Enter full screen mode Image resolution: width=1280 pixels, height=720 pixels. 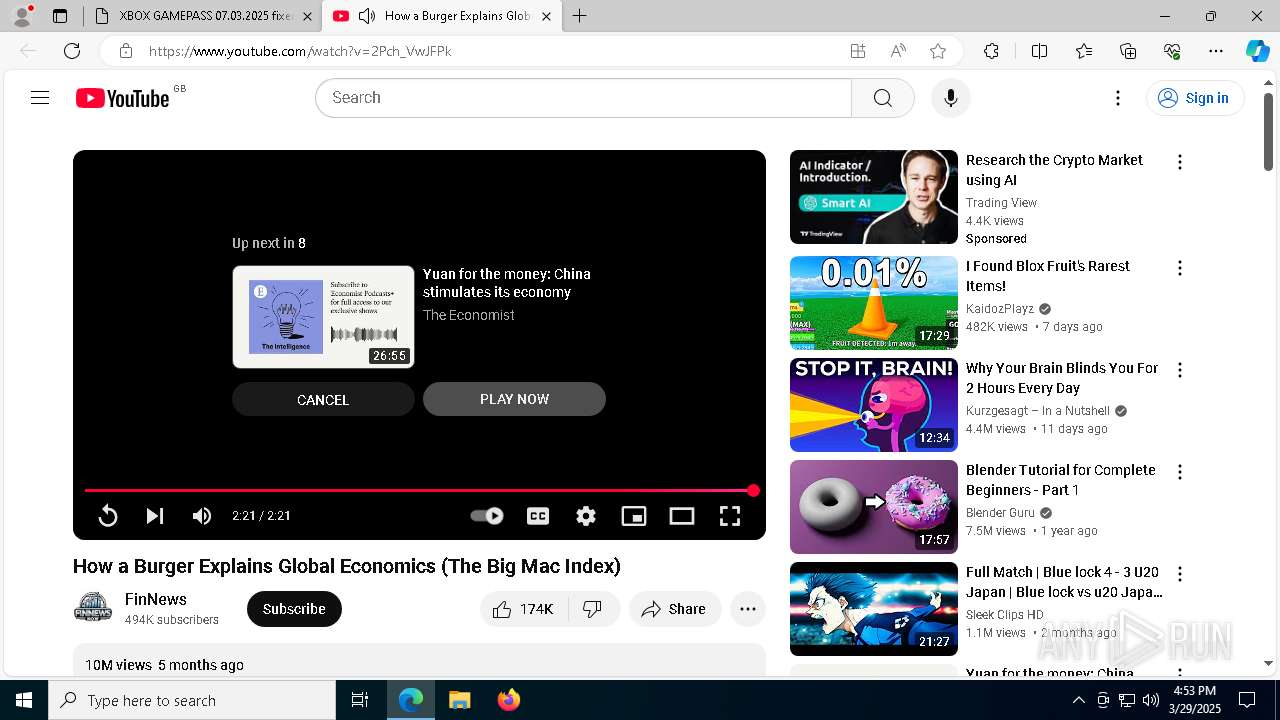click(730, 516)
